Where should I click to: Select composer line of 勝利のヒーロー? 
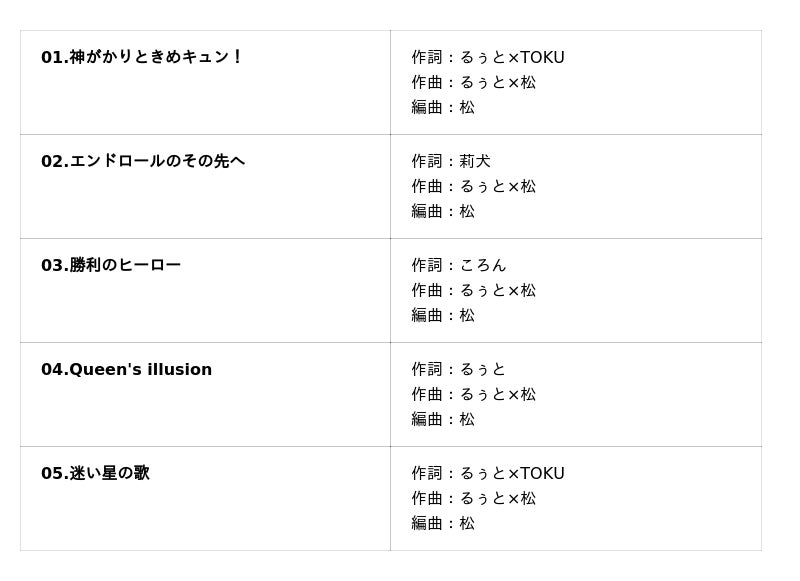click(474, 290)
